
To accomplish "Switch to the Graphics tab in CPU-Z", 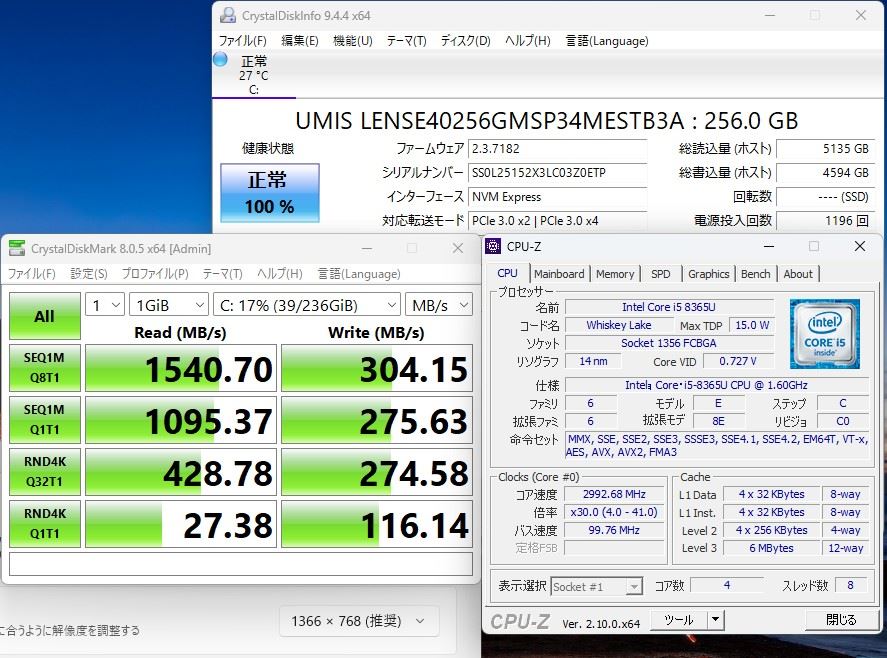I will click(x=708, y=274).
